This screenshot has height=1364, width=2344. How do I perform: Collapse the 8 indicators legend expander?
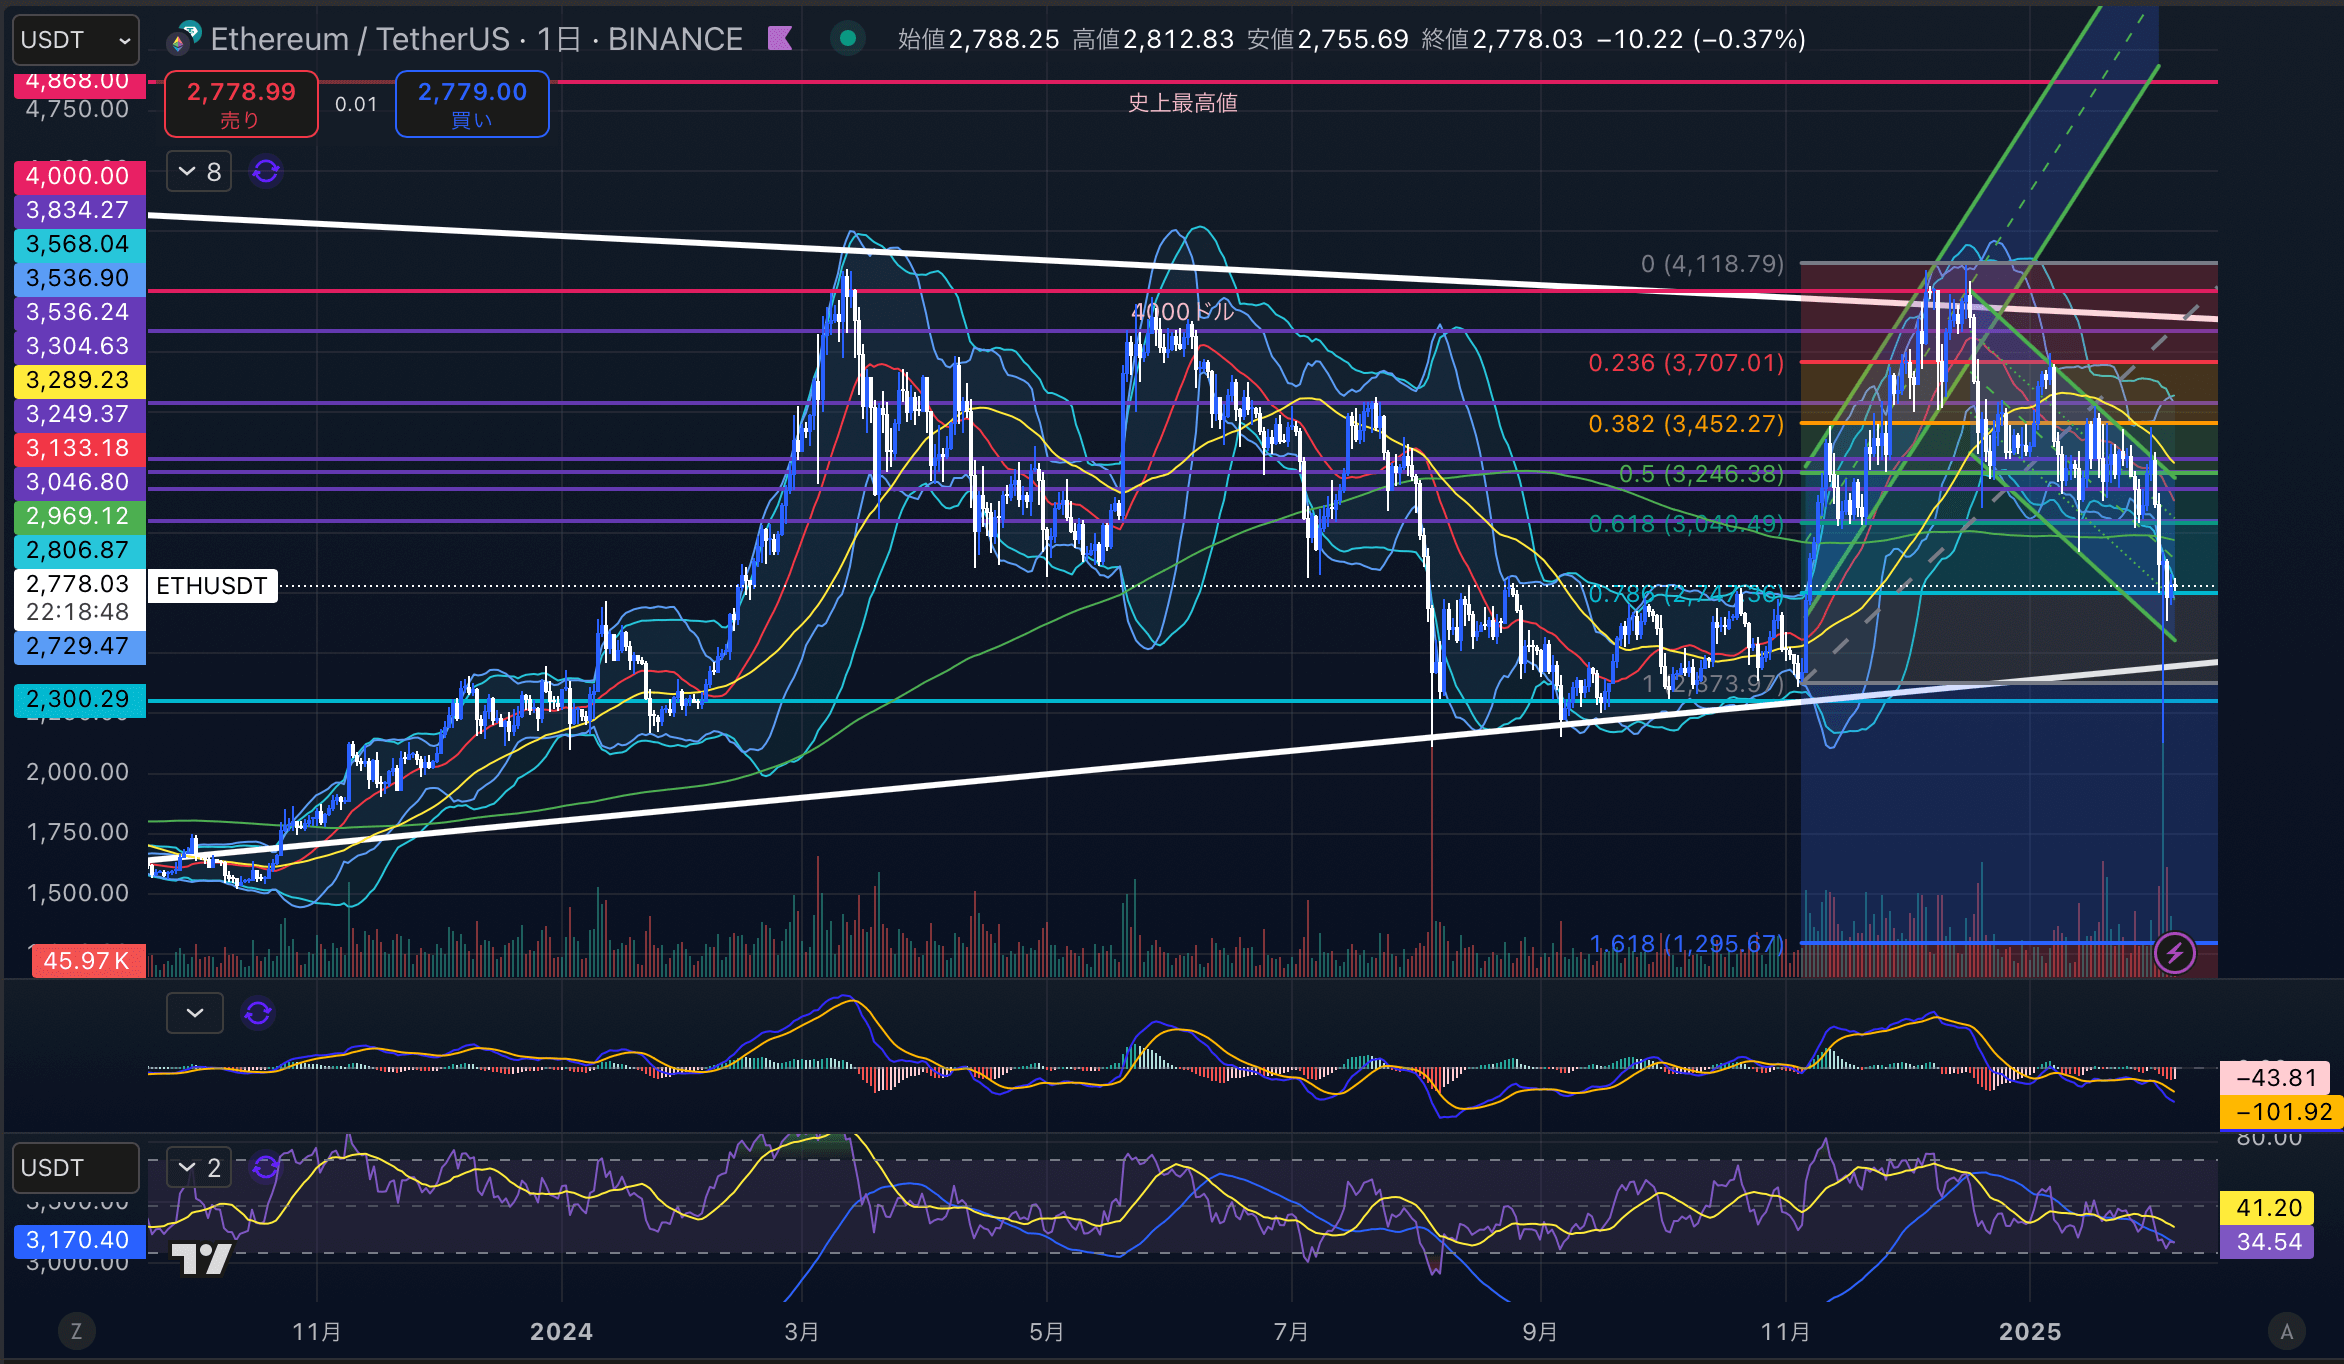[x=199, y=172]
